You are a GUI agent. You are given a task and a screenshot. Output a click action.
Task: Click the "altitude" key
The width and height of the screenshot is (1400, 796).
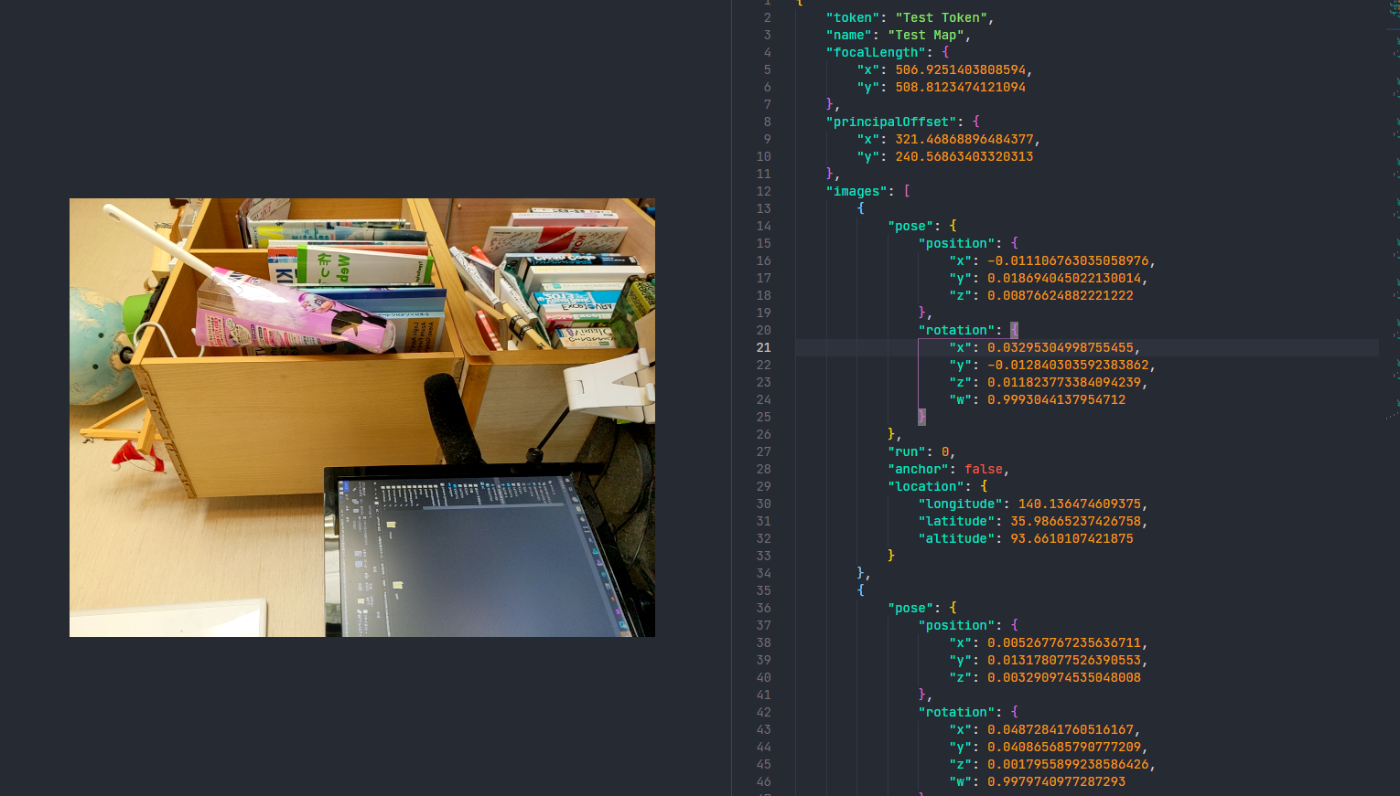click(956, 539)
